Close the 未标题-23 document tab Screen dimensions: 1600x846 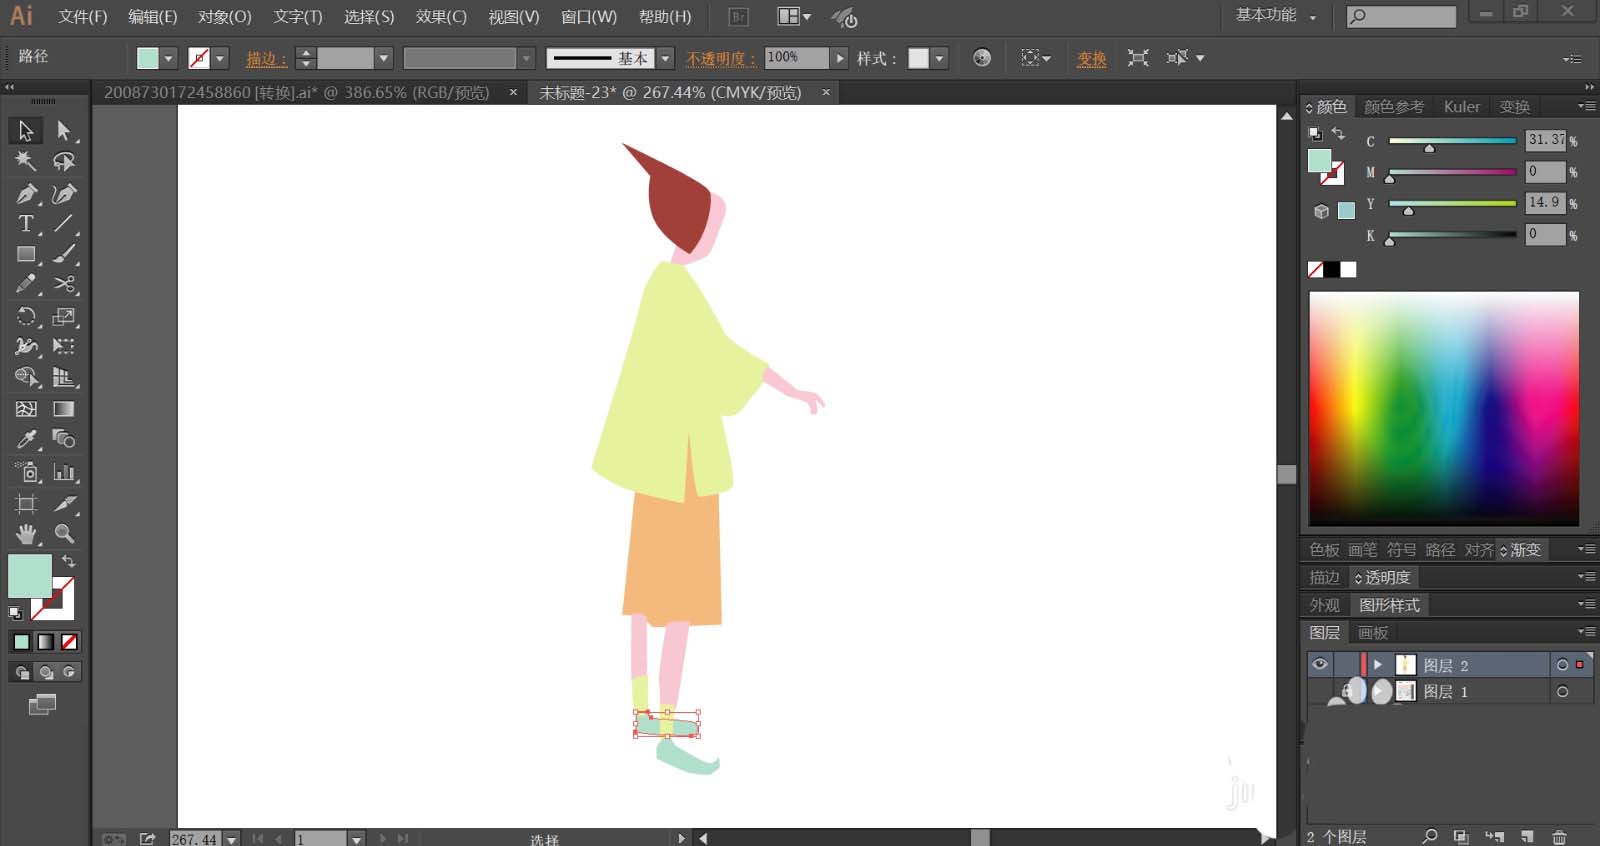[826, 92]
